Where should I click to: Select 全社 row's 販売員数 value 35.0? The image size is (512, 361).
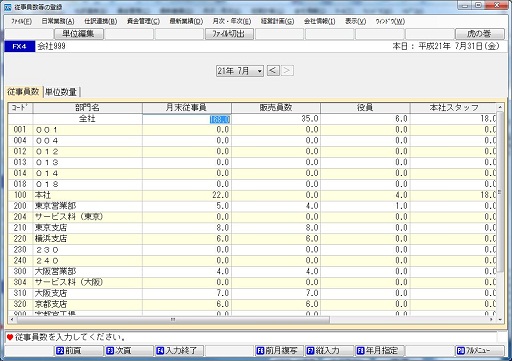click(276, 119)
